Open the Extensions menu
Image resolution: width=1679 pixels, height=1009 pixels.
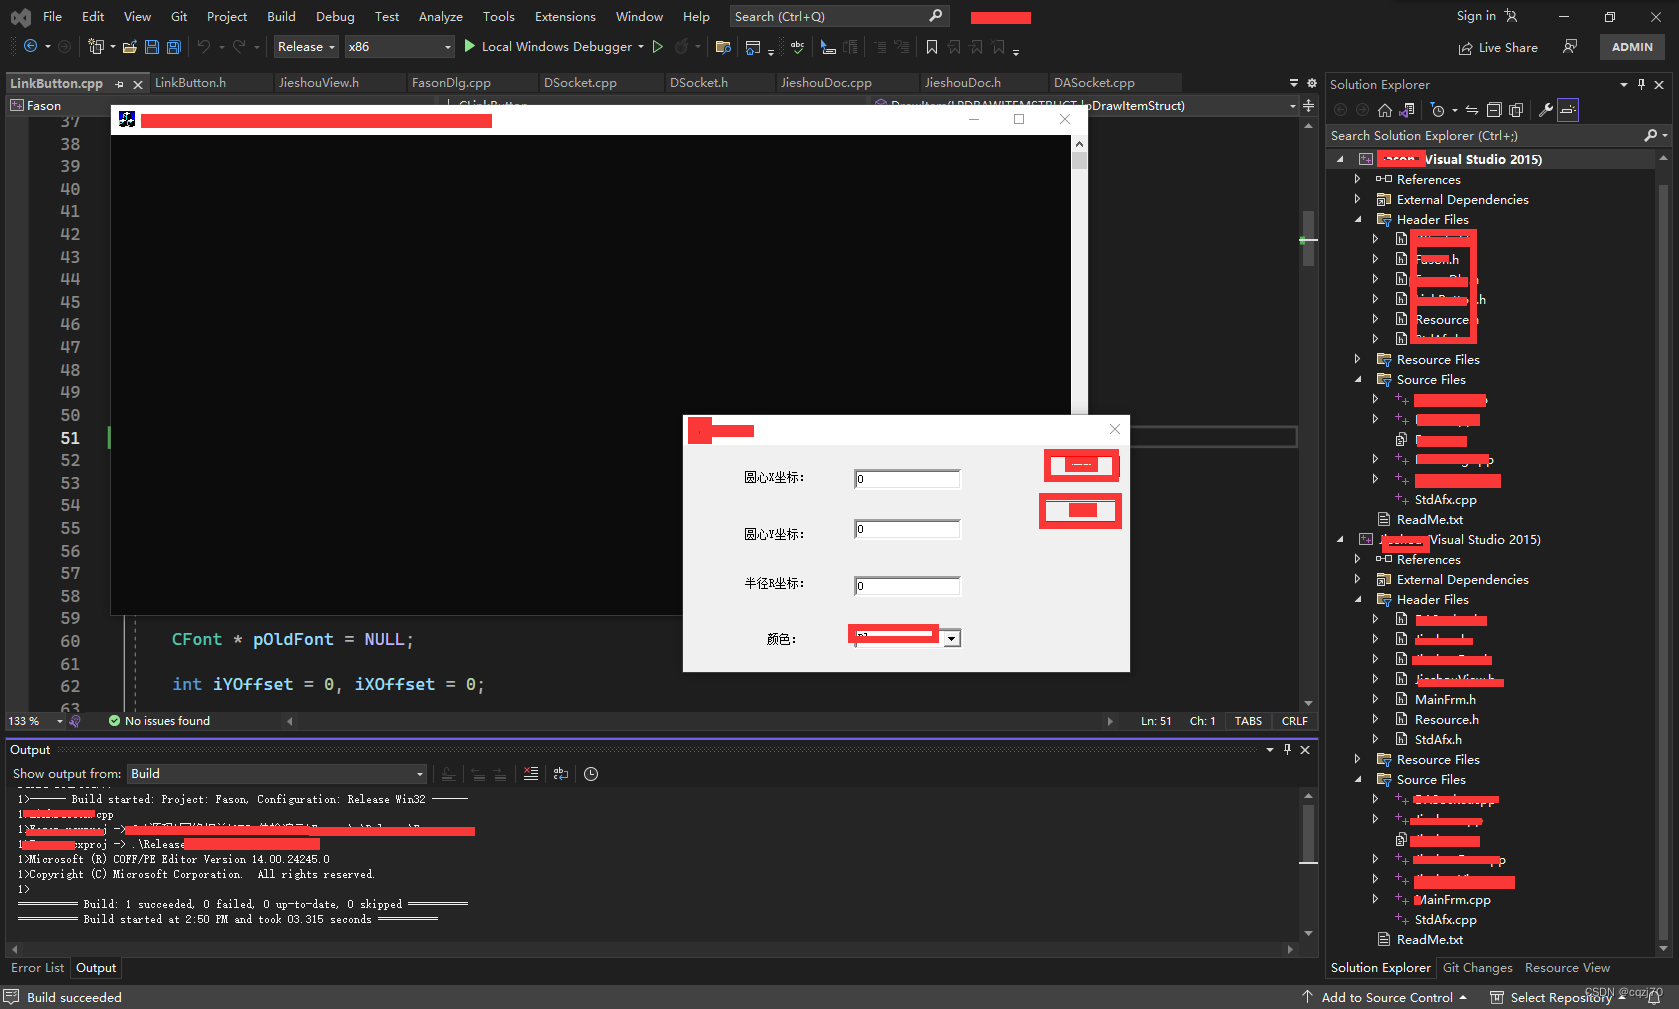(565, 16)
